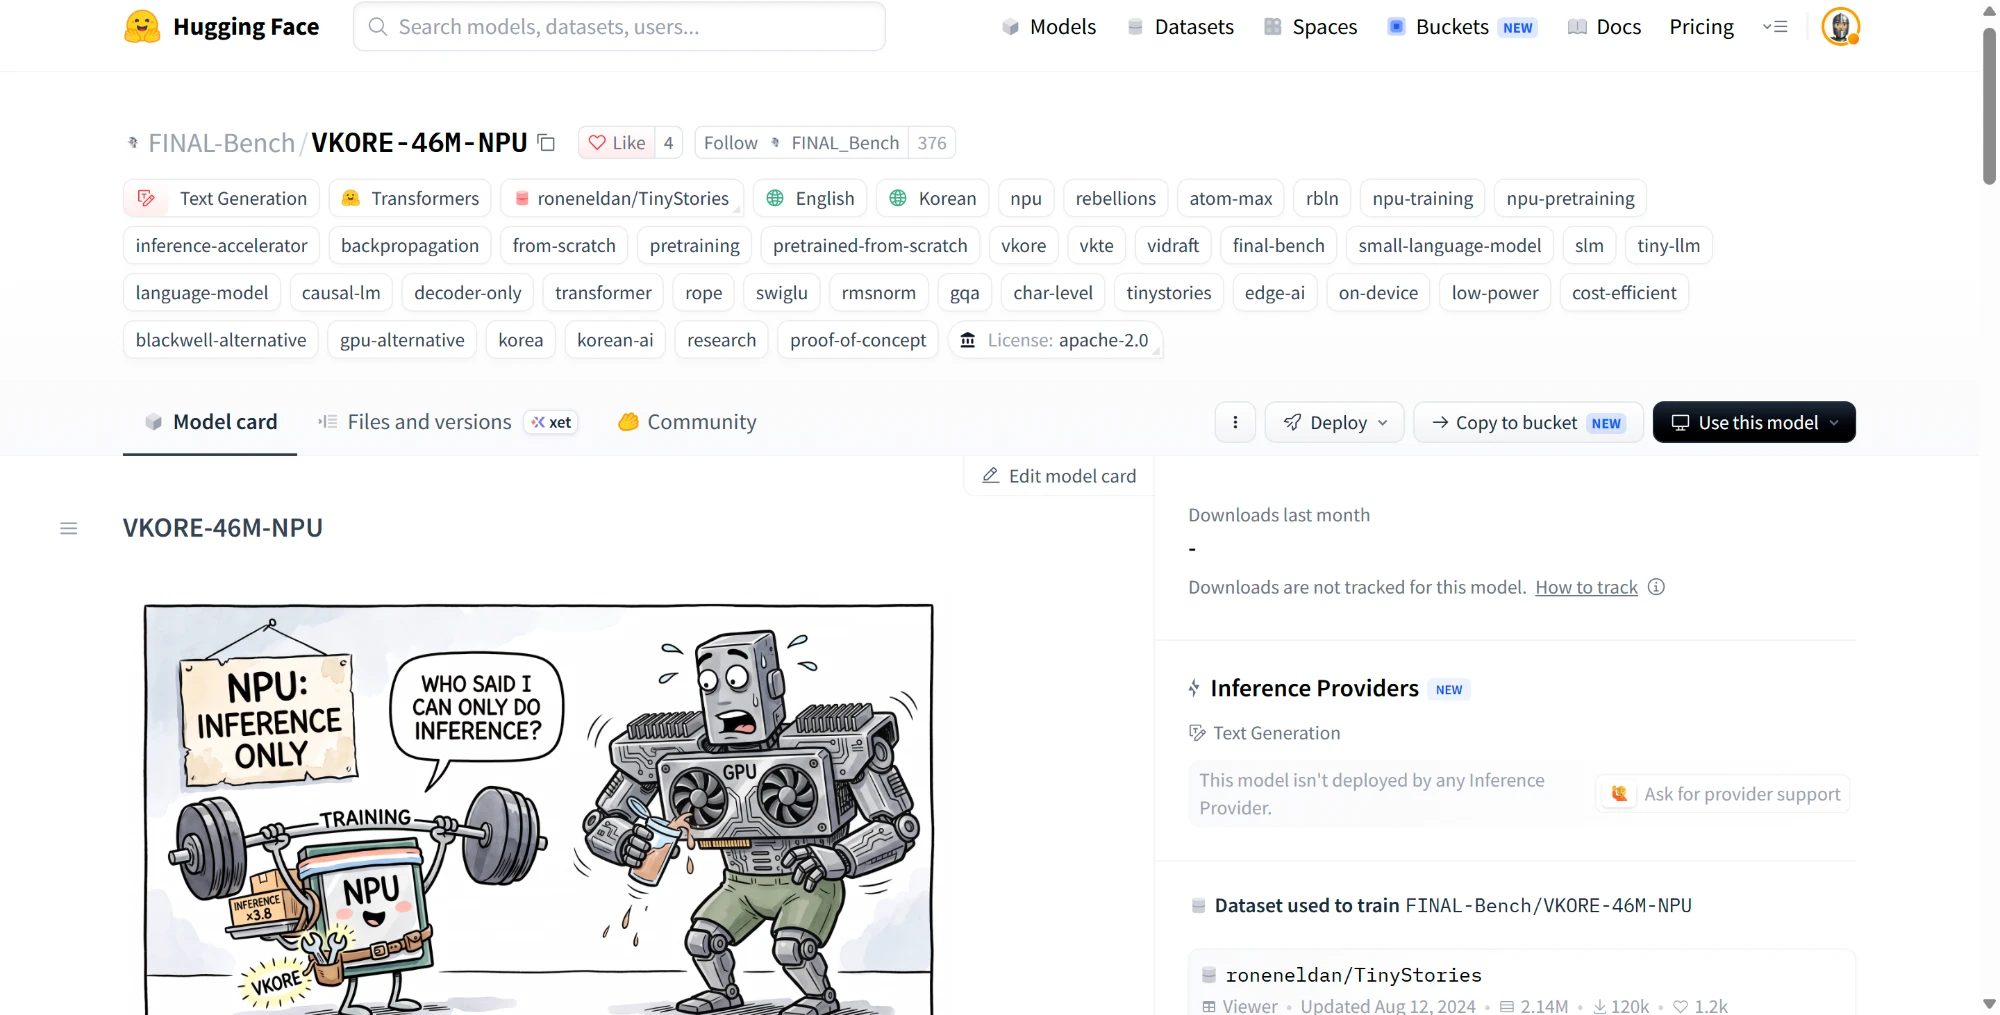Image resolution: width=2000 pixels, height=1015 pixels.
Task: Open the Pricing page
Action: (x=1701, y=27)
